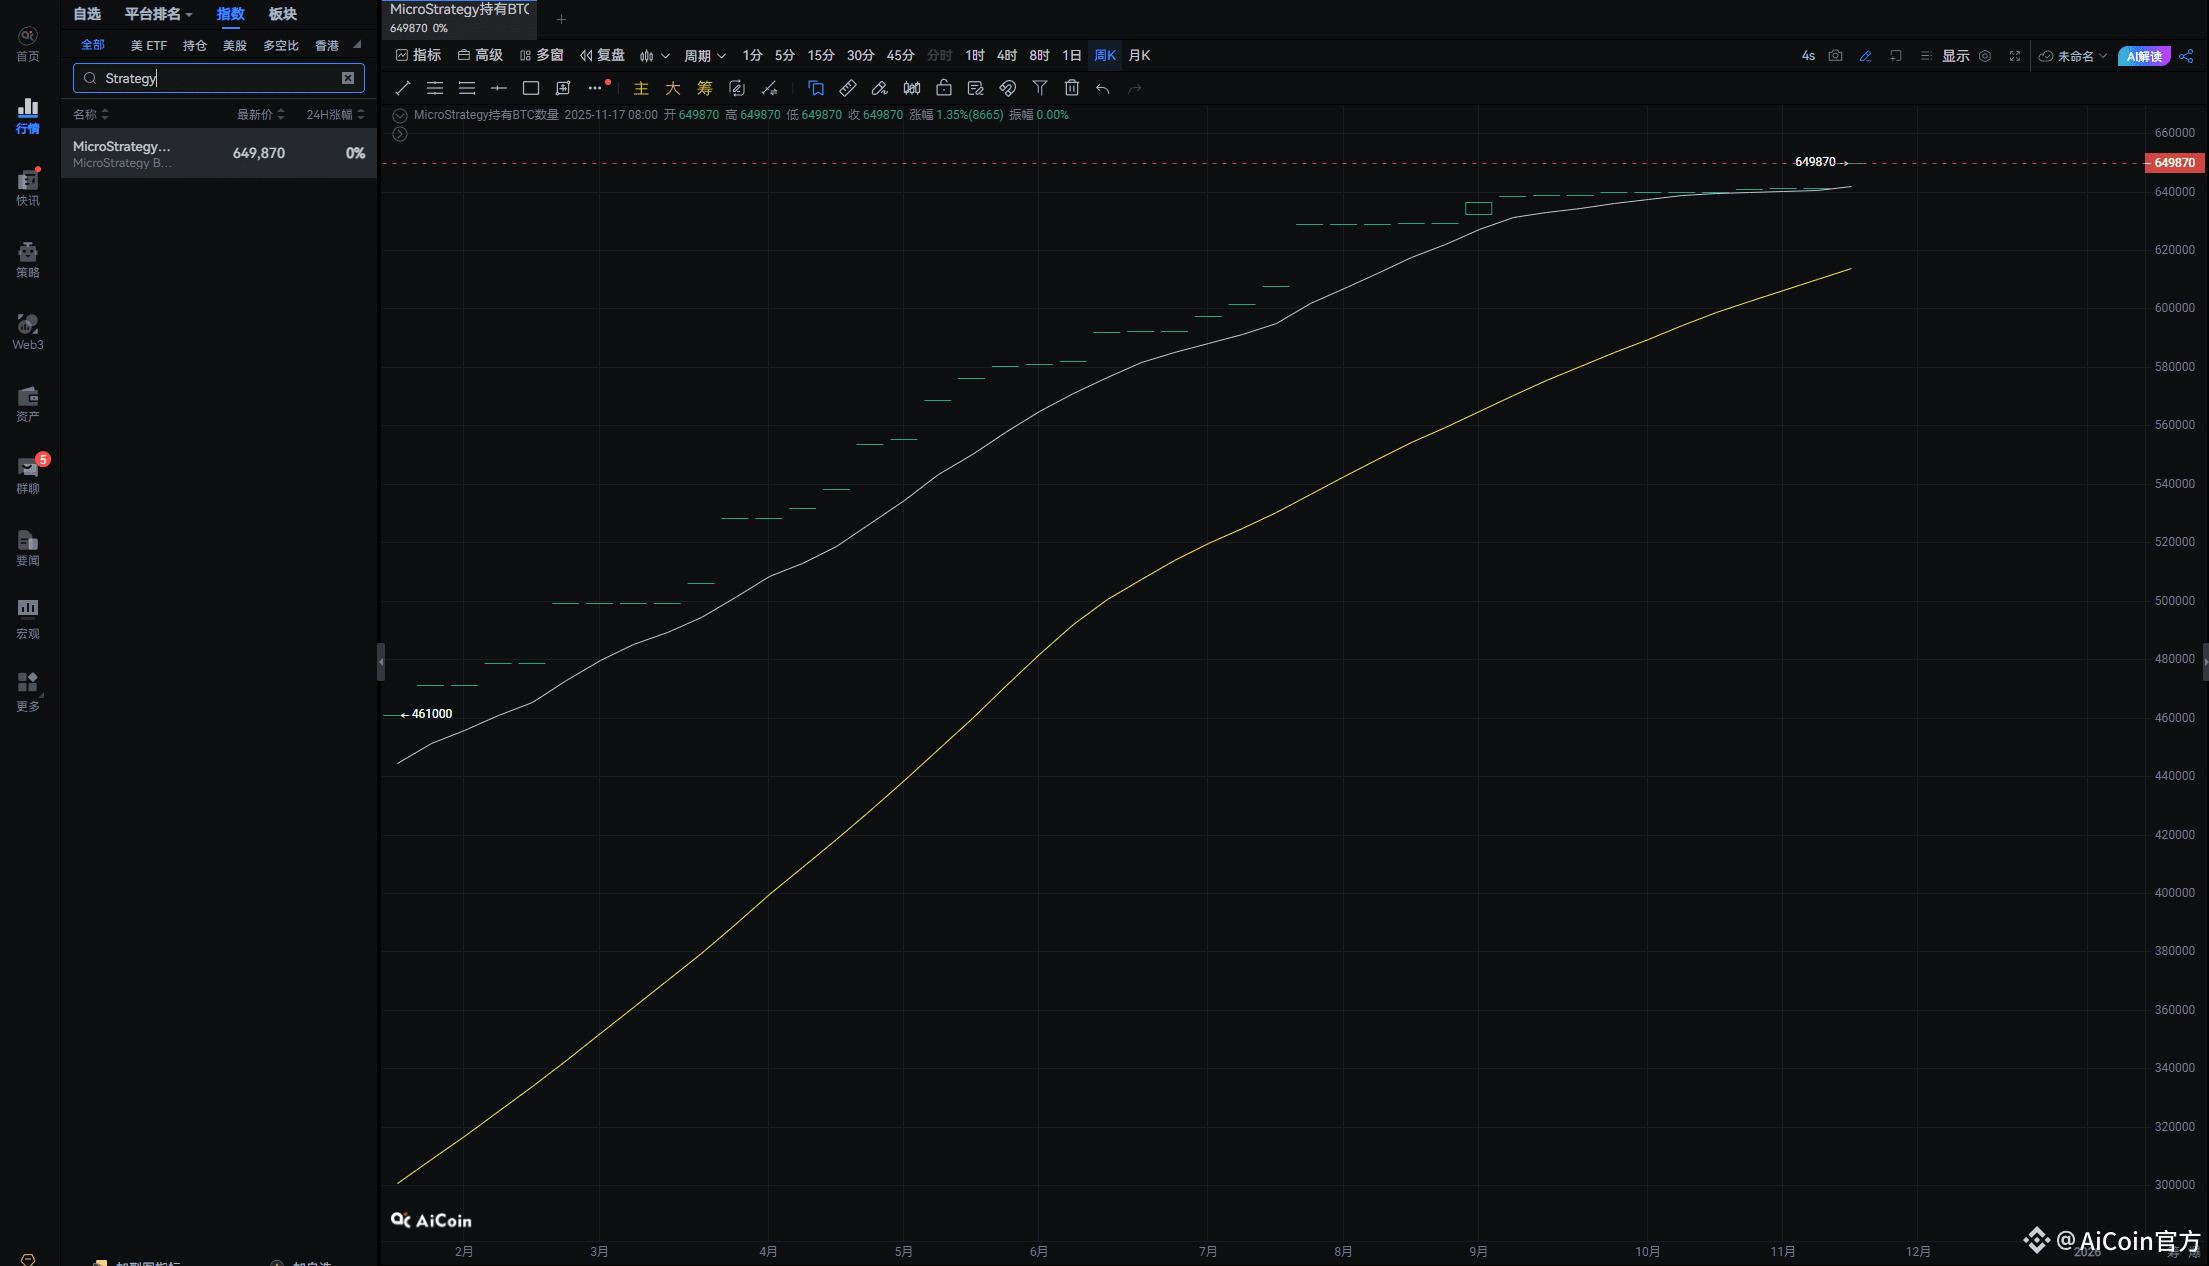Image resolution: width=2209 pixels, height=1266 pixels.
Task: Toggle the lock drawings icon
Action: (944, 88)
